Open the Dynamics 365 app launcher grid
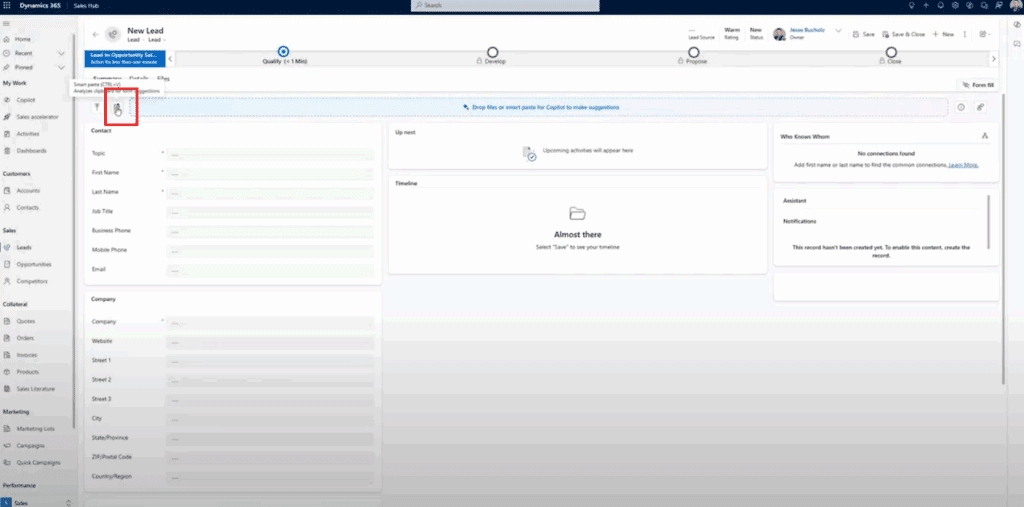The image size is (1024, 507). click(x=7, y=5)
